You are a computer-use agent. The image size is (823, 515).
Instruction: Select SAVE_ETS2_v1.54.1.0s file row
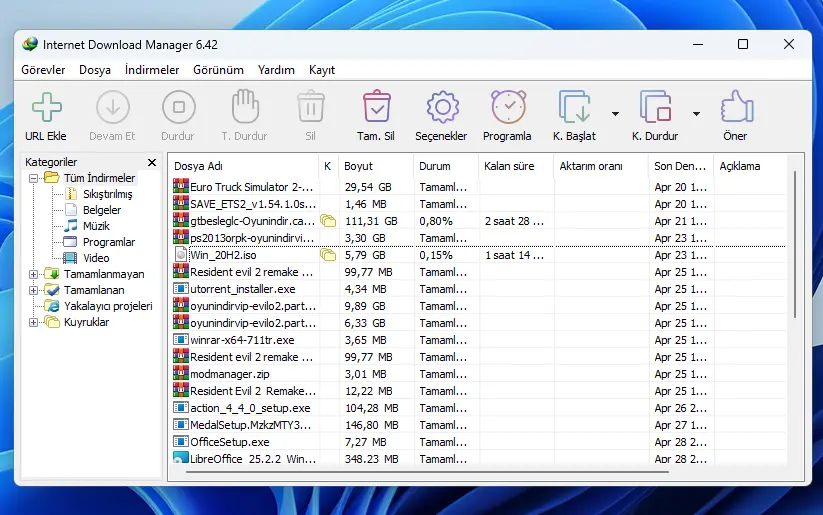479,204
